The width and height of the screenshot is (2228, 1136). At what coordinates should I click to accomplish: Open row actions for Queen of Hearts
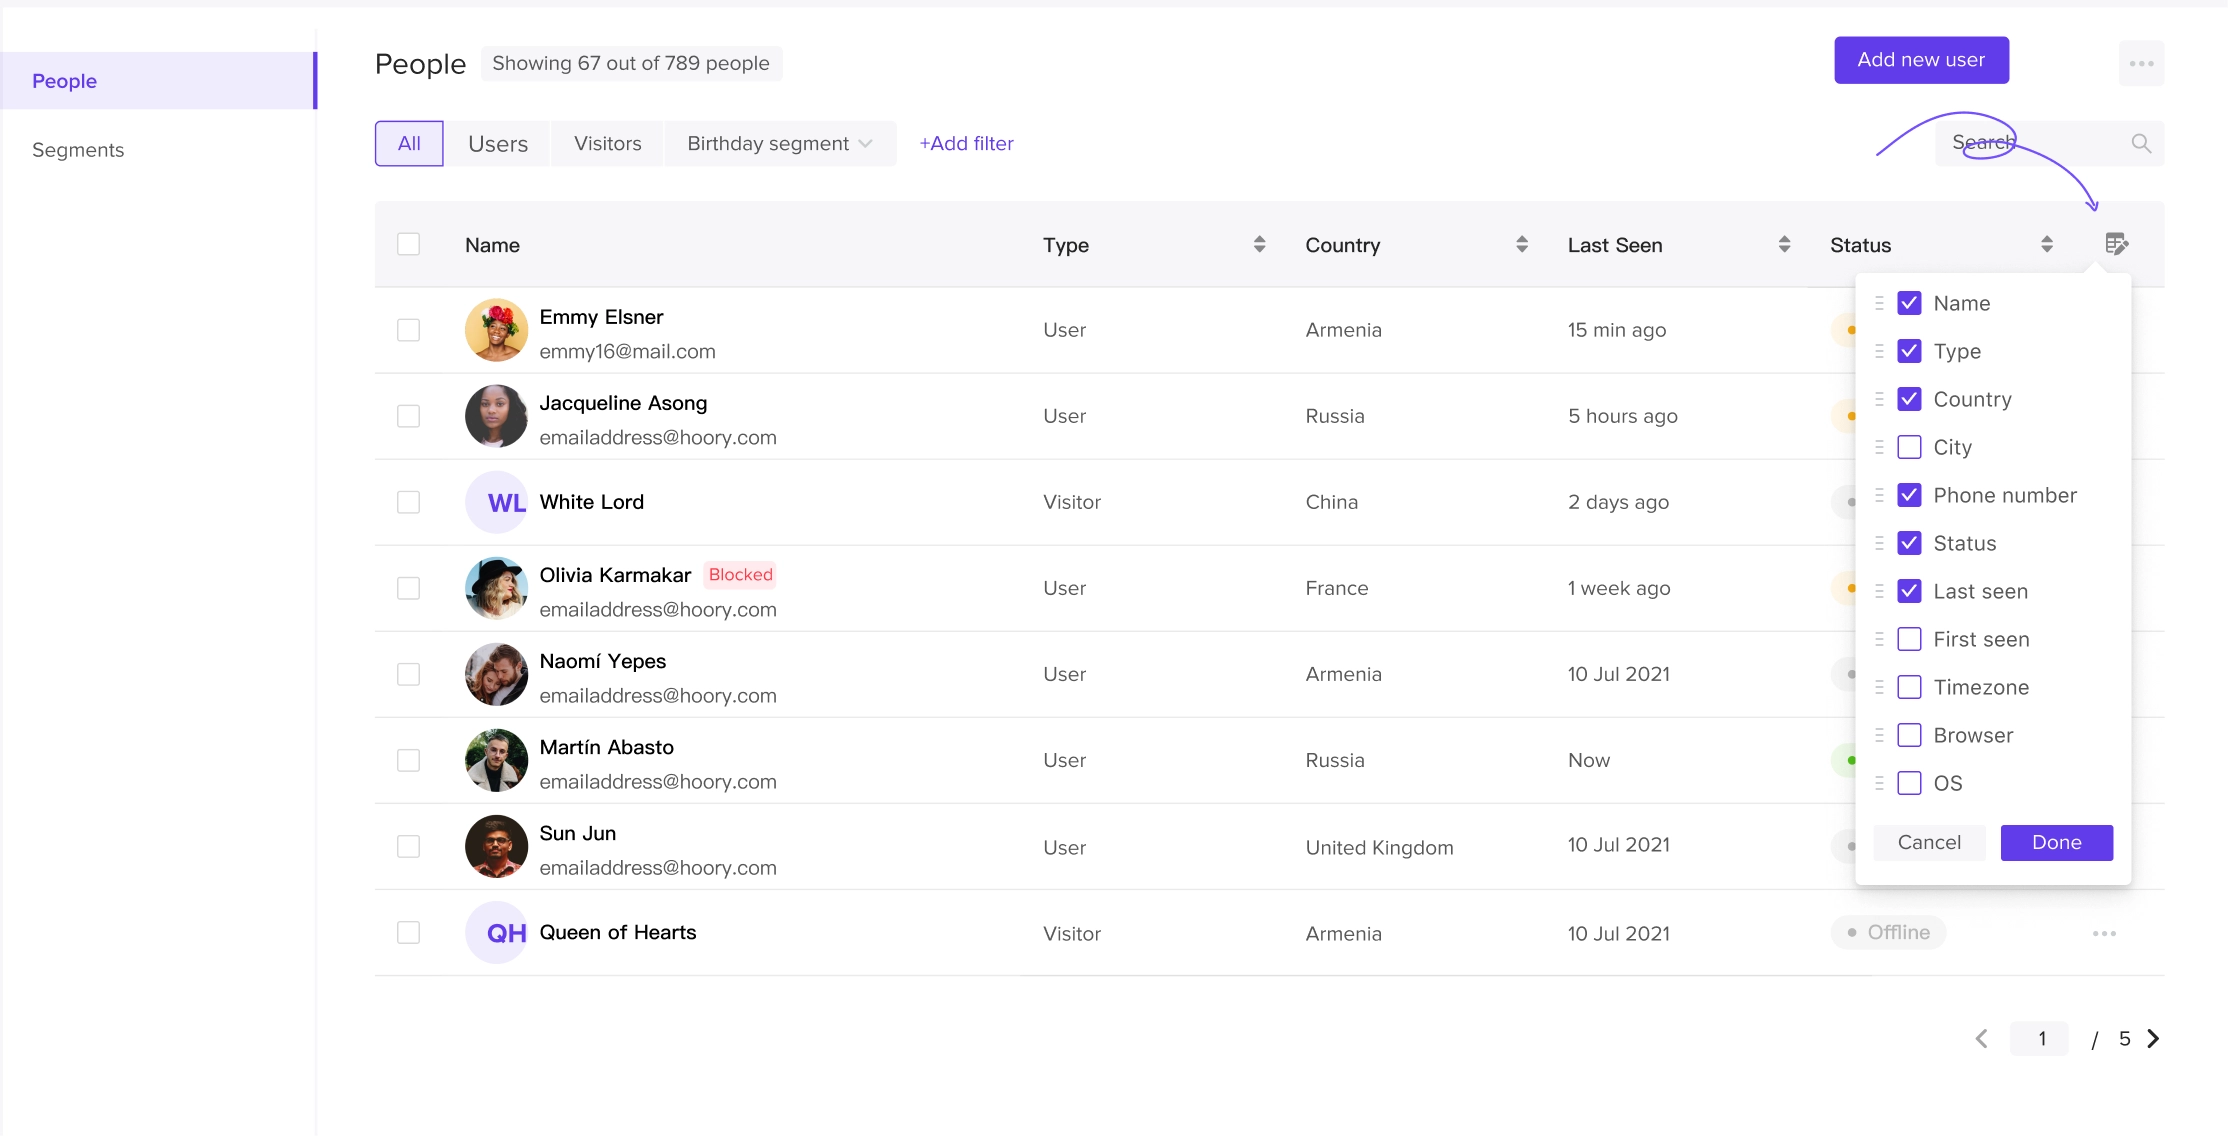pyautogui.click(x=2104, y=933)
